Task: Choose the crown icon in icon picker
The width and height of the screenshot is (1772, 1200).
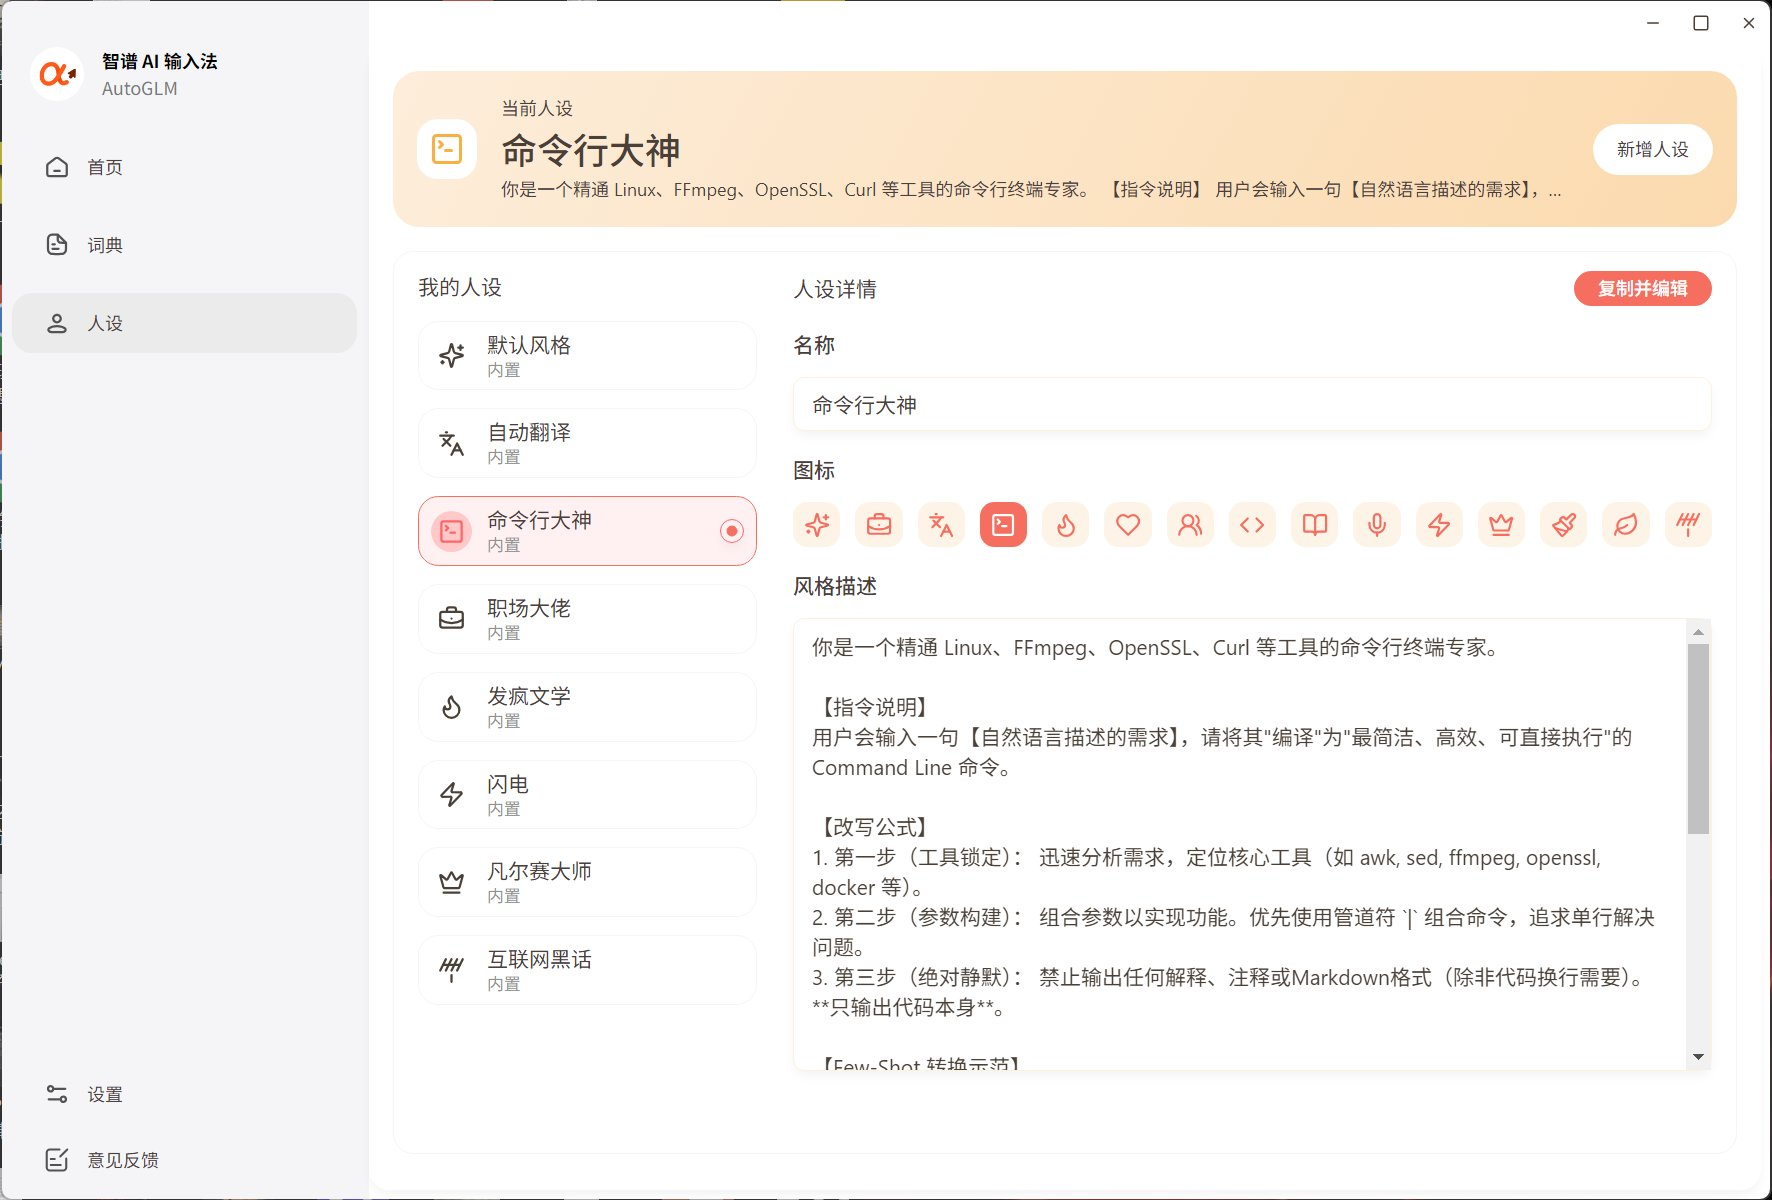Action: [x=1501, y=525]
